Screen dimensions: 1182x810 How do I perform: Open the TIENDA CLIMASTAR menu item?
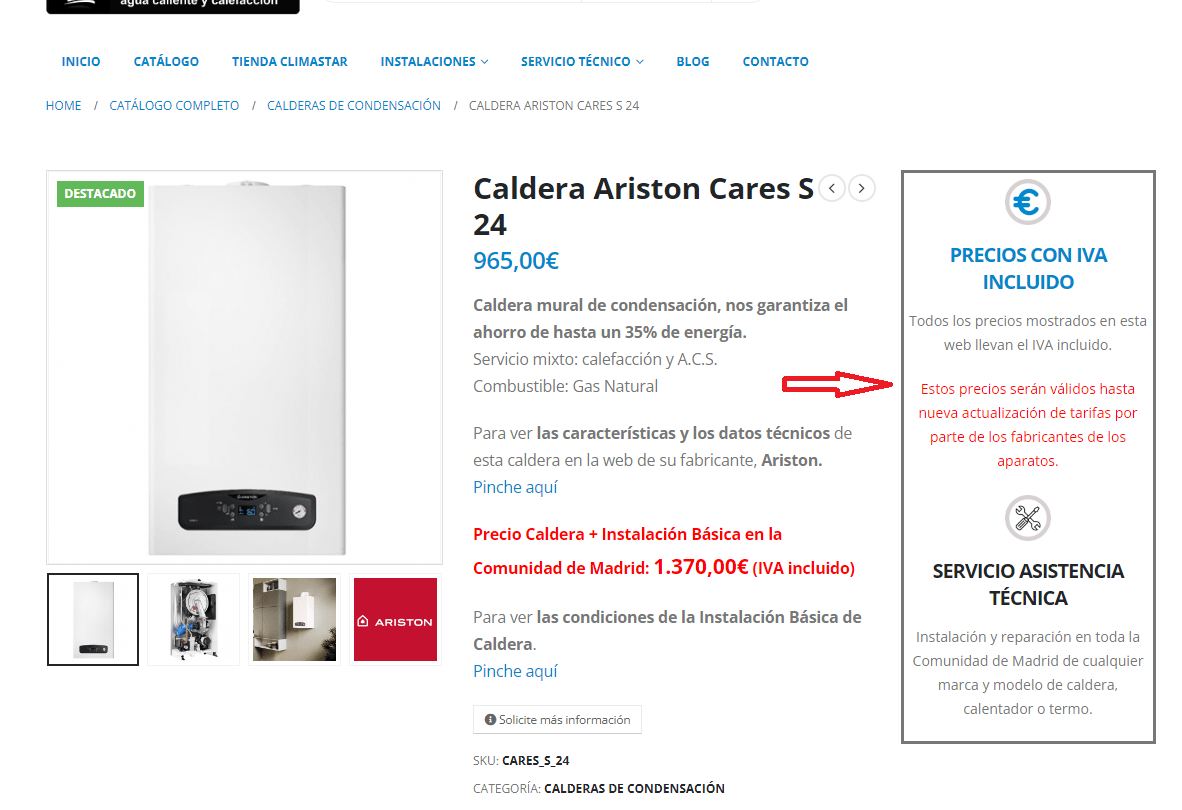[x=289, y=62]
